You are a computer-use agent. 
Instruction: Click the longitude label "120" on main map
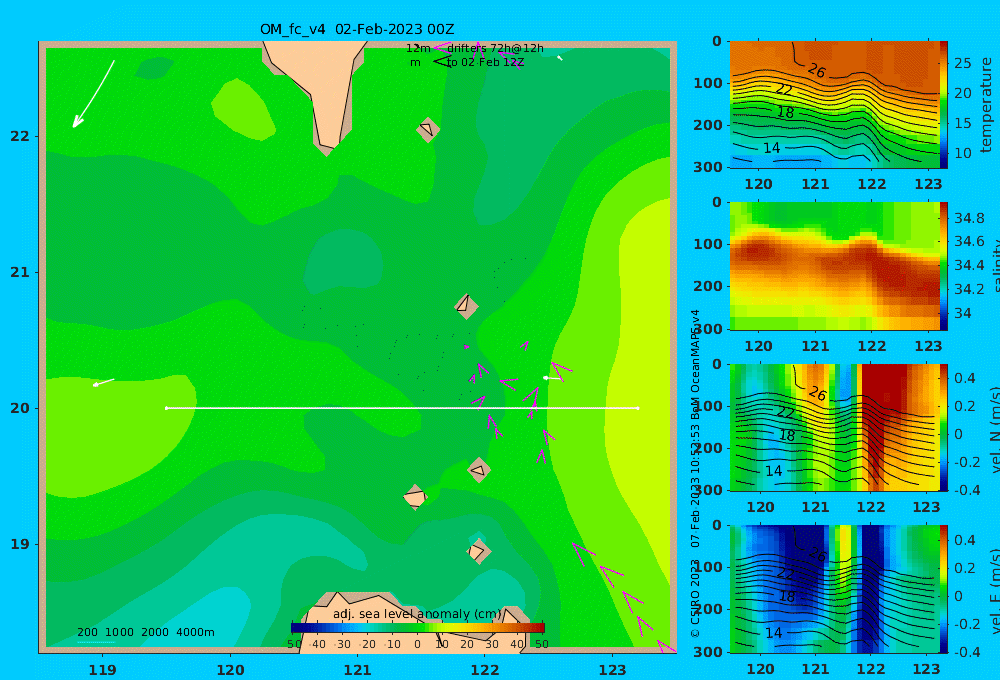(x=230, y=670)
